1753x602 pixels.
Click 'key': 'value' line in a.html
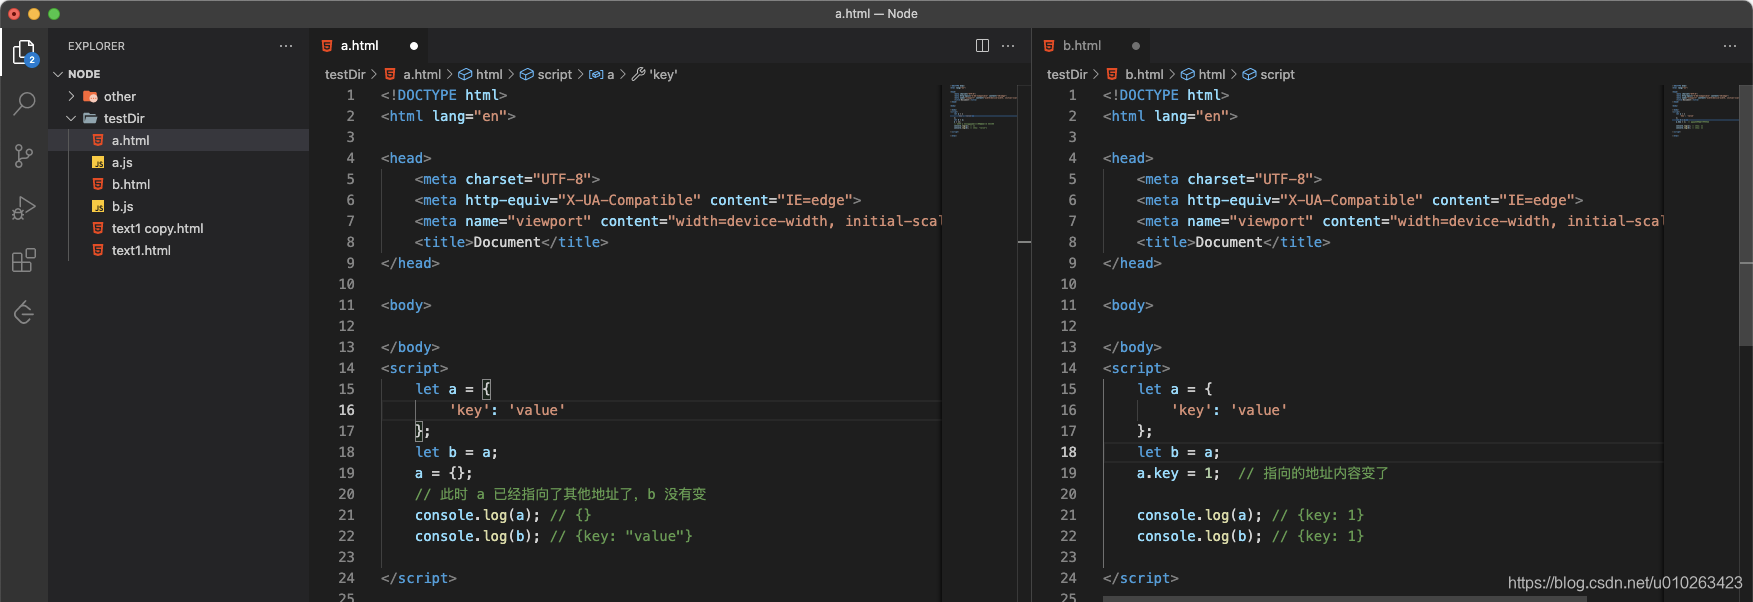507,410
